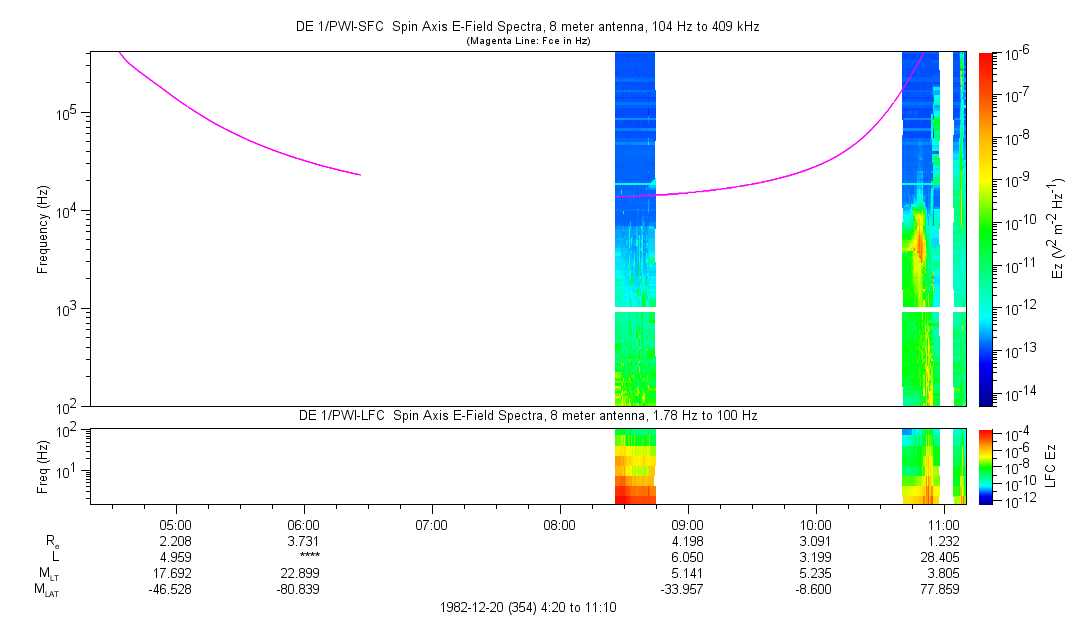Select the MLAT ephemeris row label
This screenshot has height=620, width=1083.
46,589
